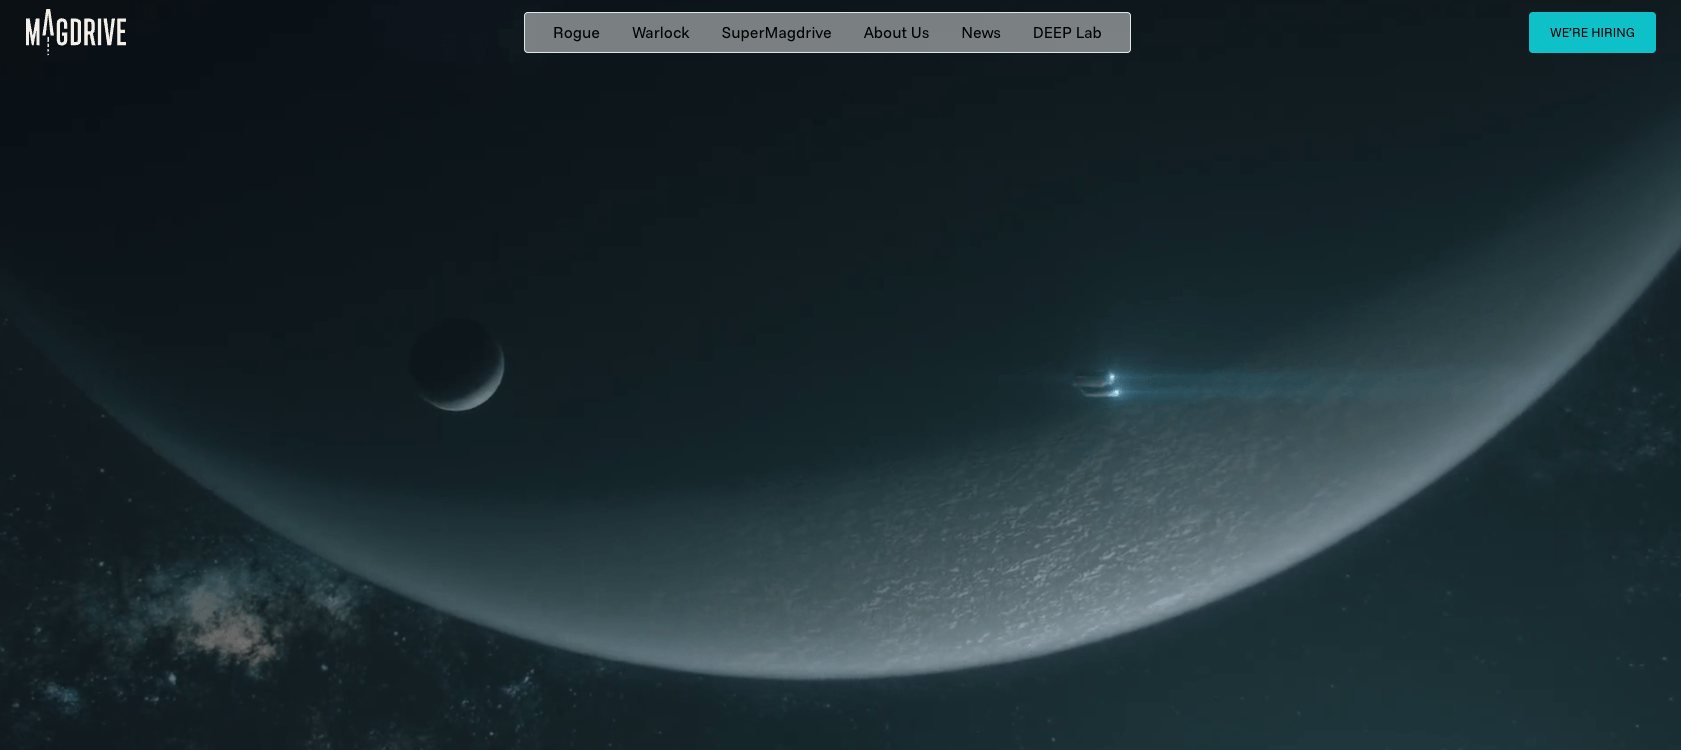This screenshot has width=1681, height=750.
Task: Open the About Us page
Action: click(x=896, y=33)
